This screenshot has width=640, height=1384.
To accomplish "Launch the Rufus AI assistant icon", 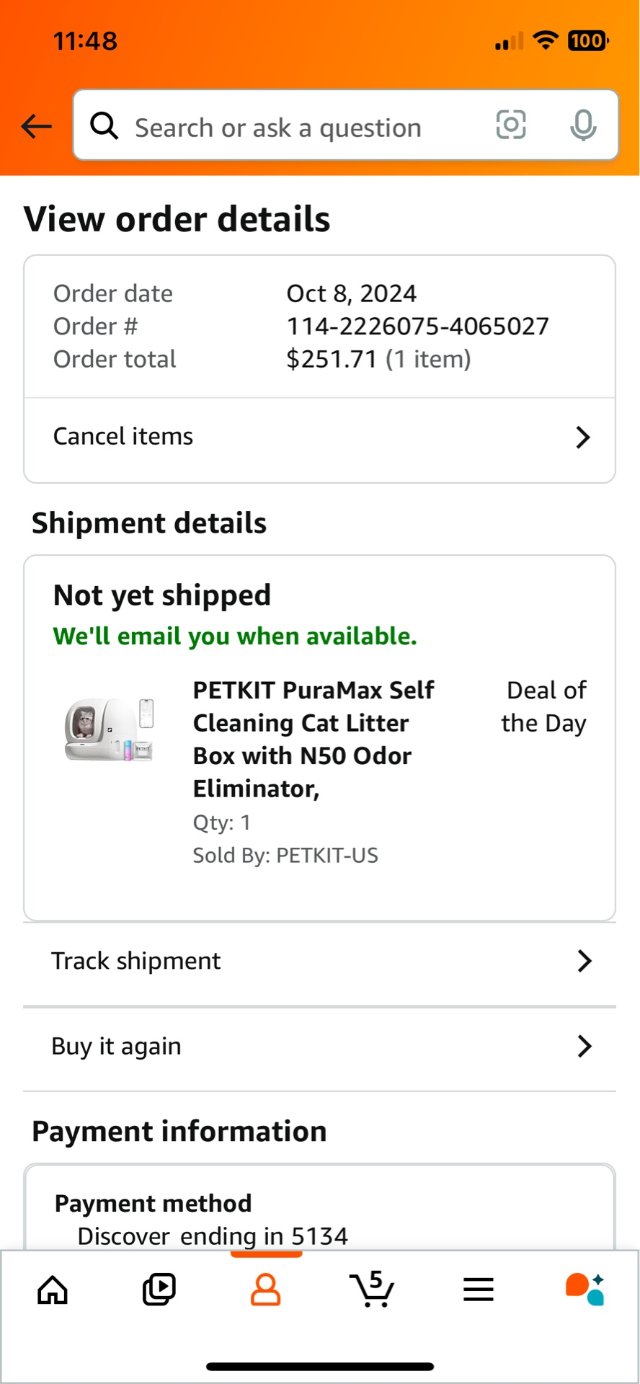I will (584, 1289).
